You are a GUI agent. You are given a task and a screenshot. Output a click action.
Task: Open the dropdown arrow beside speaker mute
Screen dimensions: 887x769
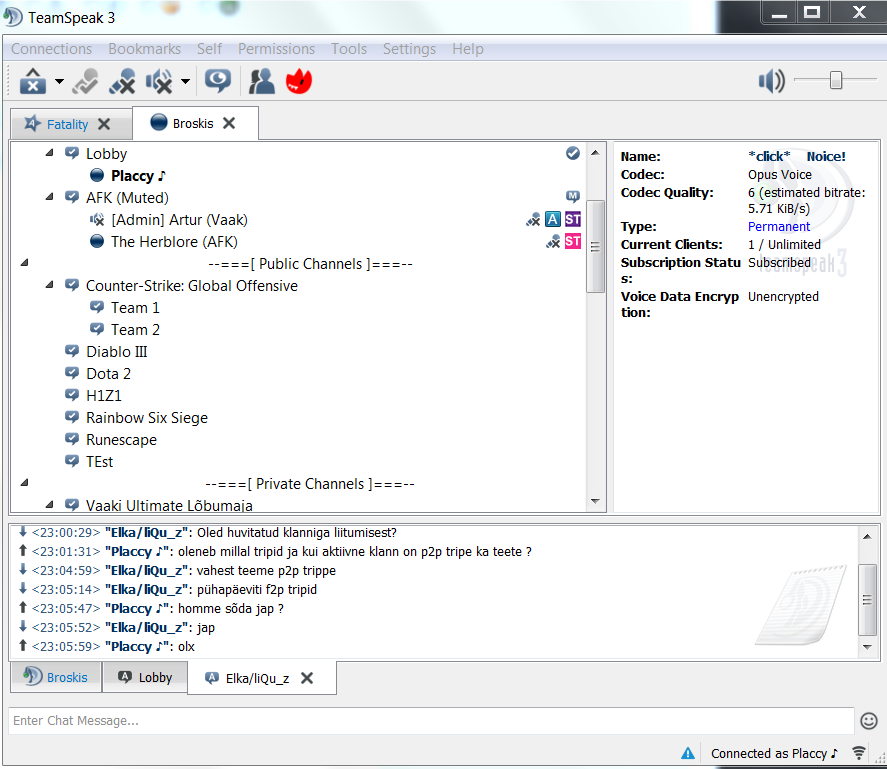pos(185,82)
